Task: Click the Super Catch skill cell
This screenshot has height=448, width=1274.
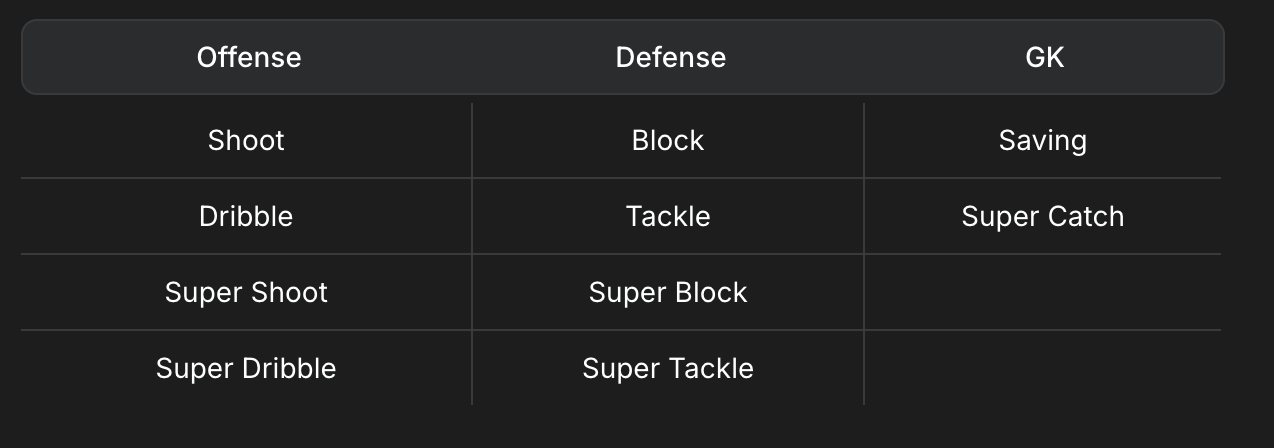Action: coord(1042,217)
